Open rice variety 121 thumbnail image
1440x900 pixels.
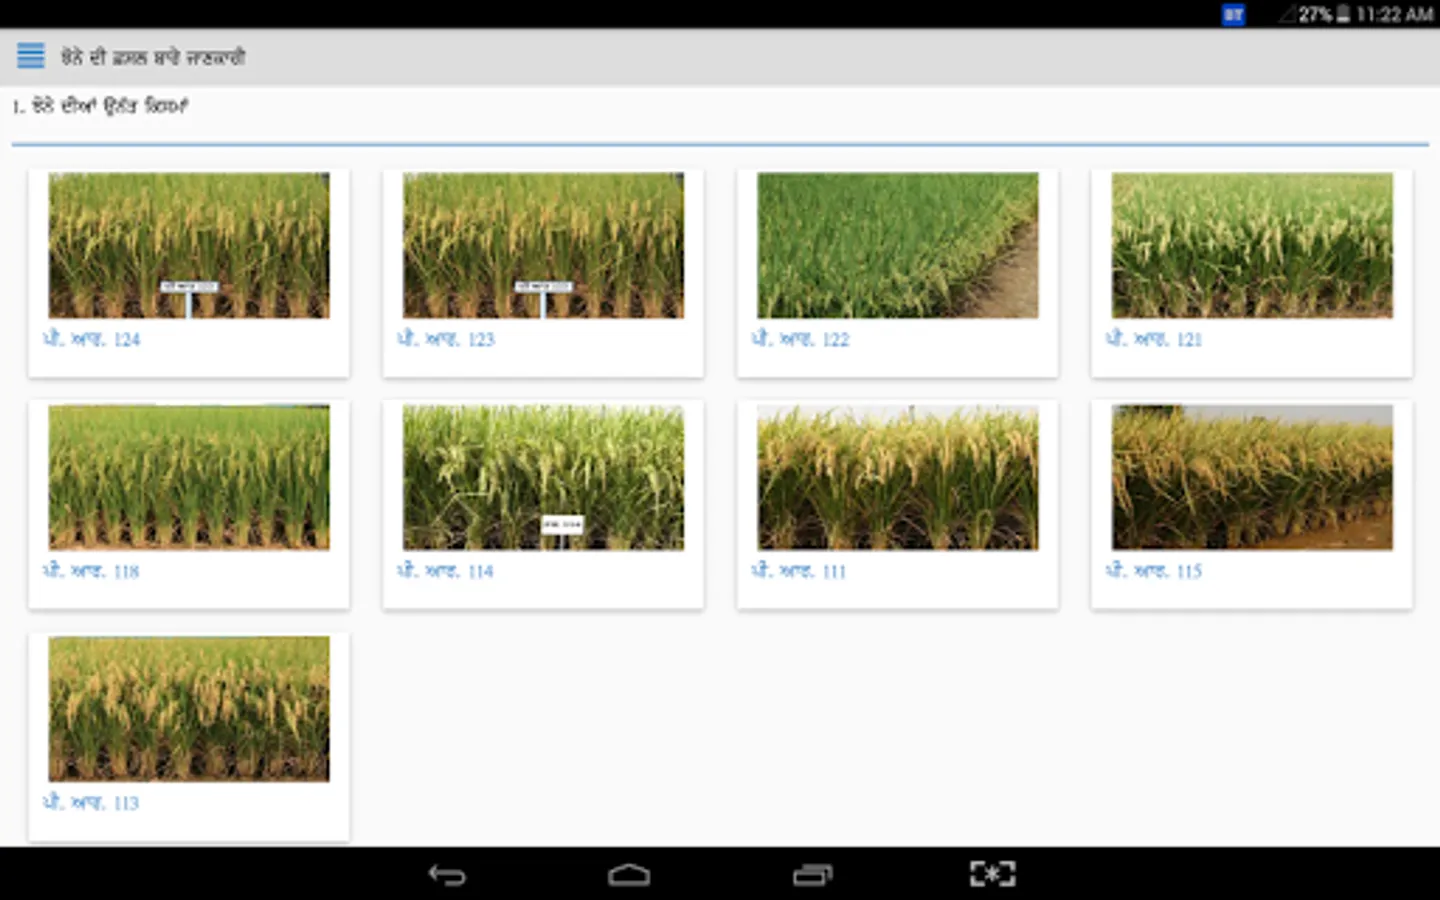tap(1252, 246)
